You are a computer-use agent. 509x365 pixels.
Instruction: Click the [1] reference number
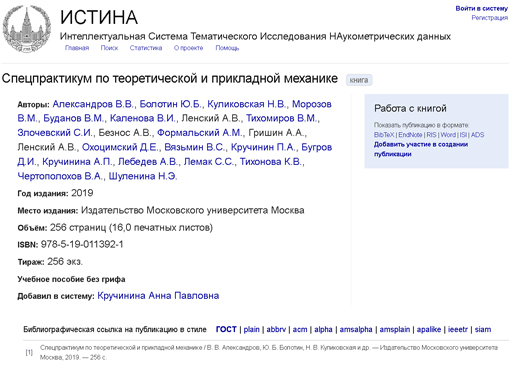click(x=29, y=352)
